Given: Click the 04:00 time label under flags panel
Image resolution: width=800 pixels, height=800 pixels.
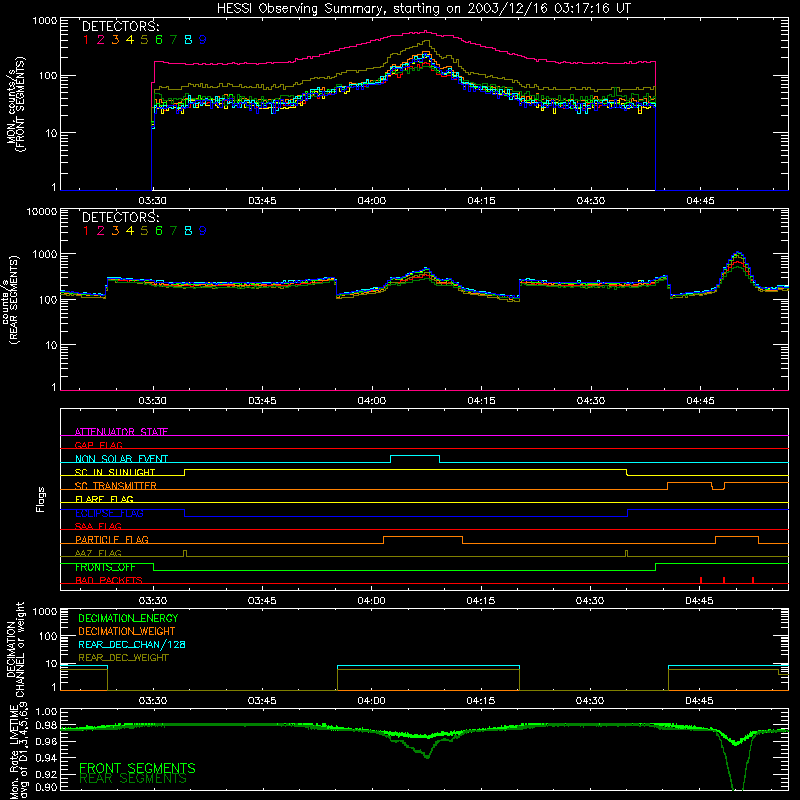Looking at the screenshot, I should click(371, 601).
